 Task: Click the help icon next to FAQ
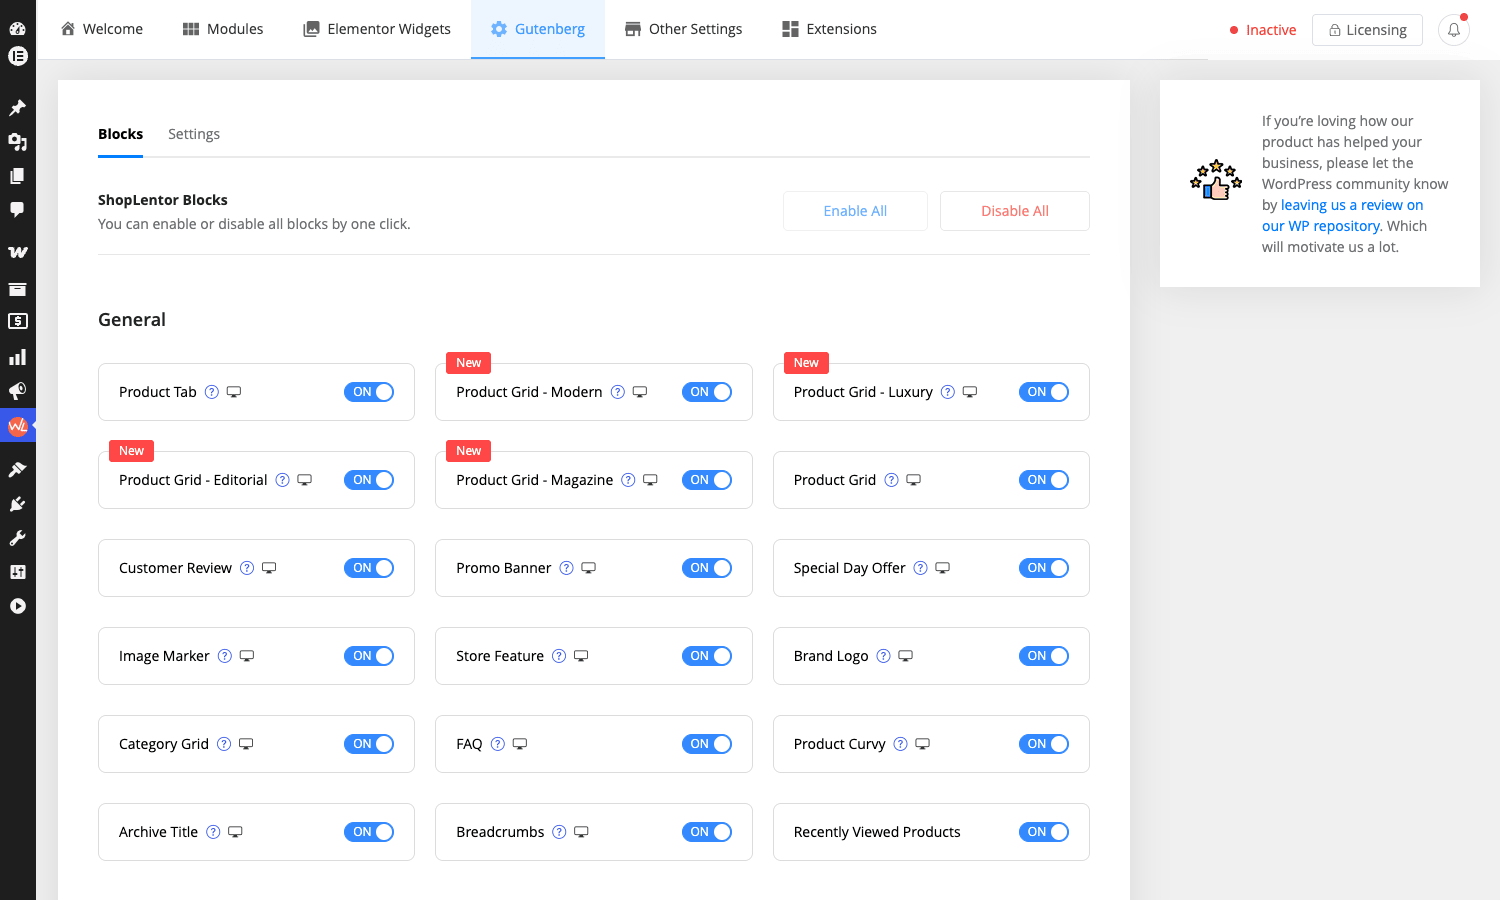(498, 744)
